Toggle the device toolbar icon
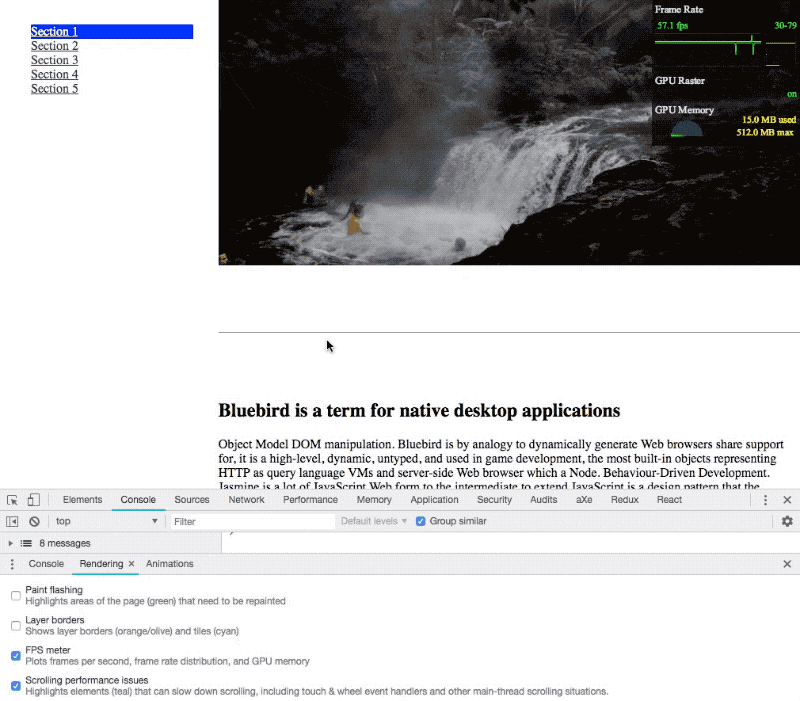This screenshot has height=701, width=800. (33, 500)
